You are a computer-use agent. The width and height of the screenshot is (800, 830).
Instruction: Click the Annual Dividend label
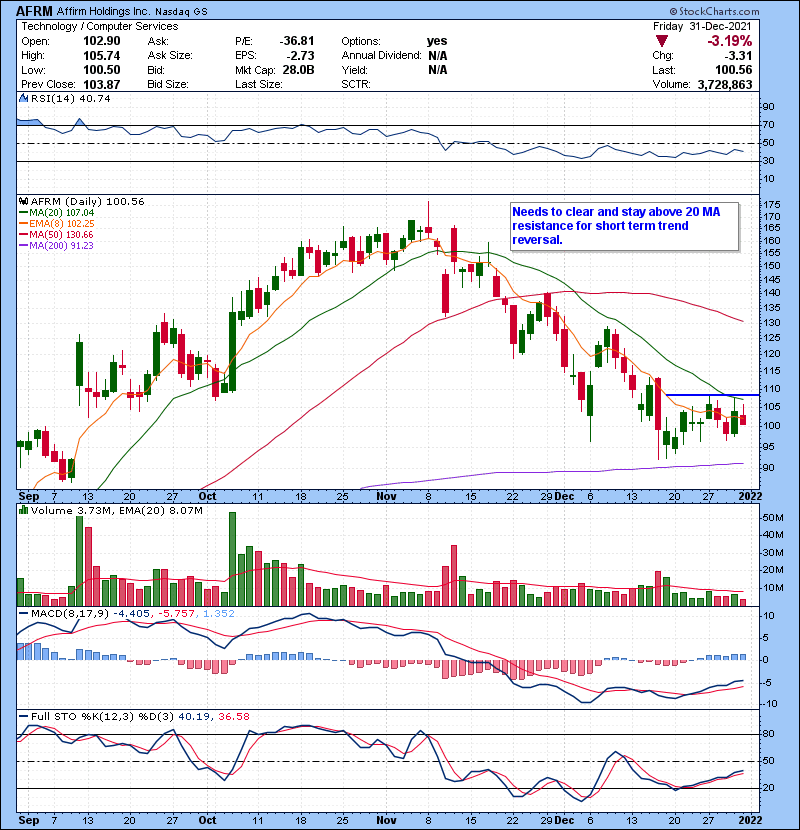[x=381, y=56]
